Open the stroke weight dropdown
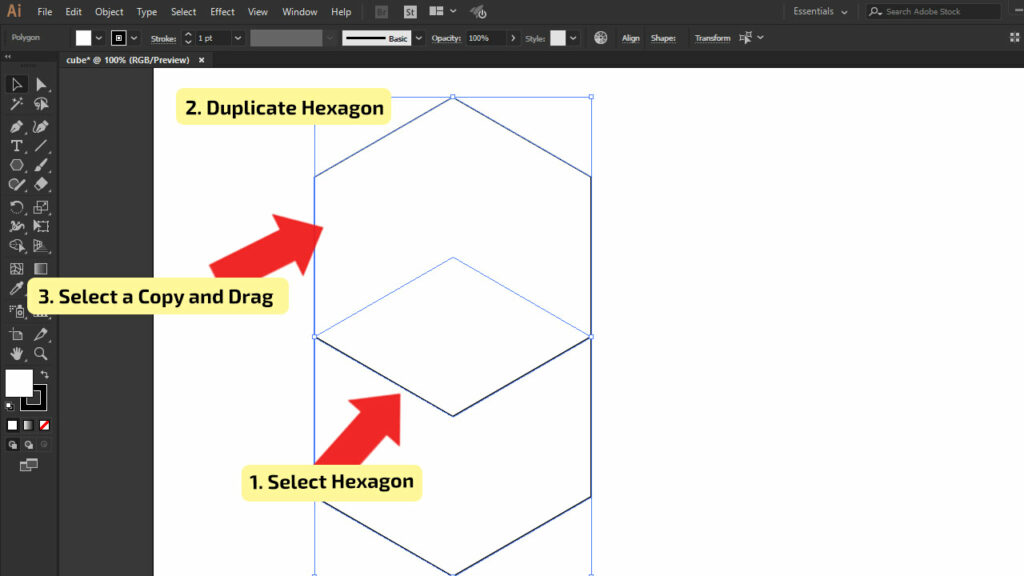This screenshot has width=1024, height=576. 237,38
